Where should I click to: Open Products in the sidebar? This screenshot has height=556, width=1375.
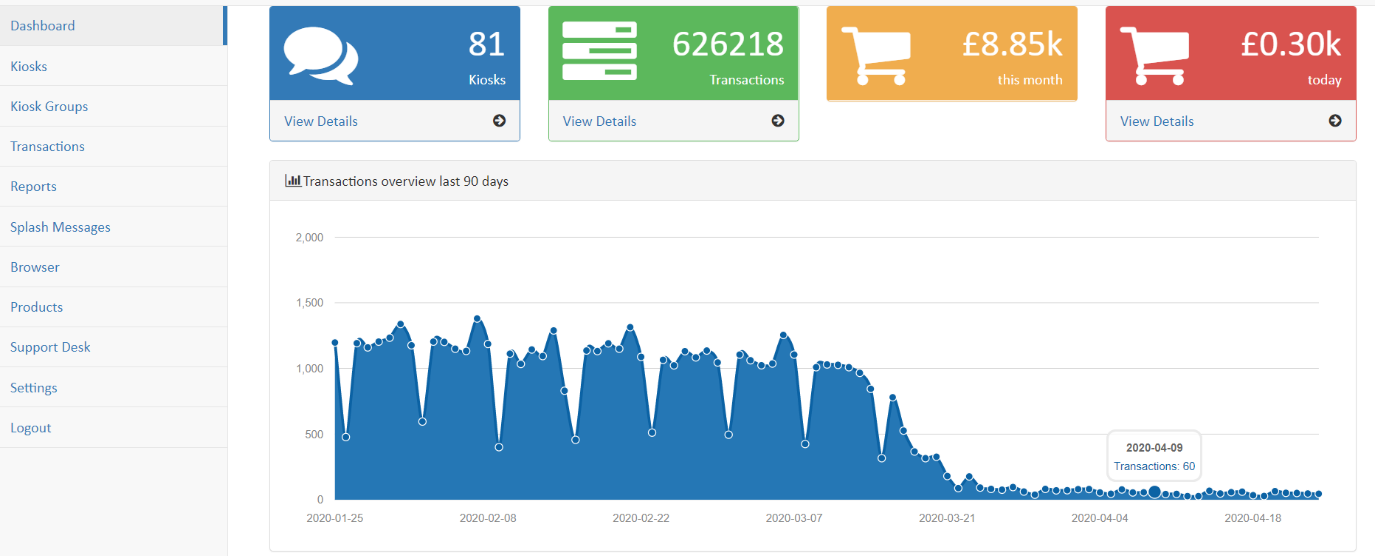pos(113,307)
